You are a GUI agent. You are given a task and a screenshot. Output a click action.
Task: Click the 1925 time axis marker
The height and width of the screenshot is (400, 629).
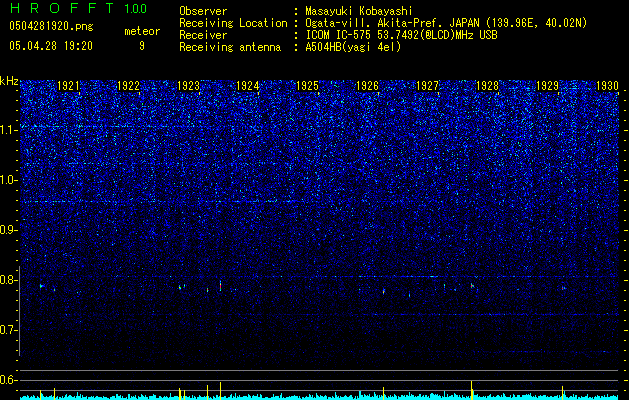(307, 86)
